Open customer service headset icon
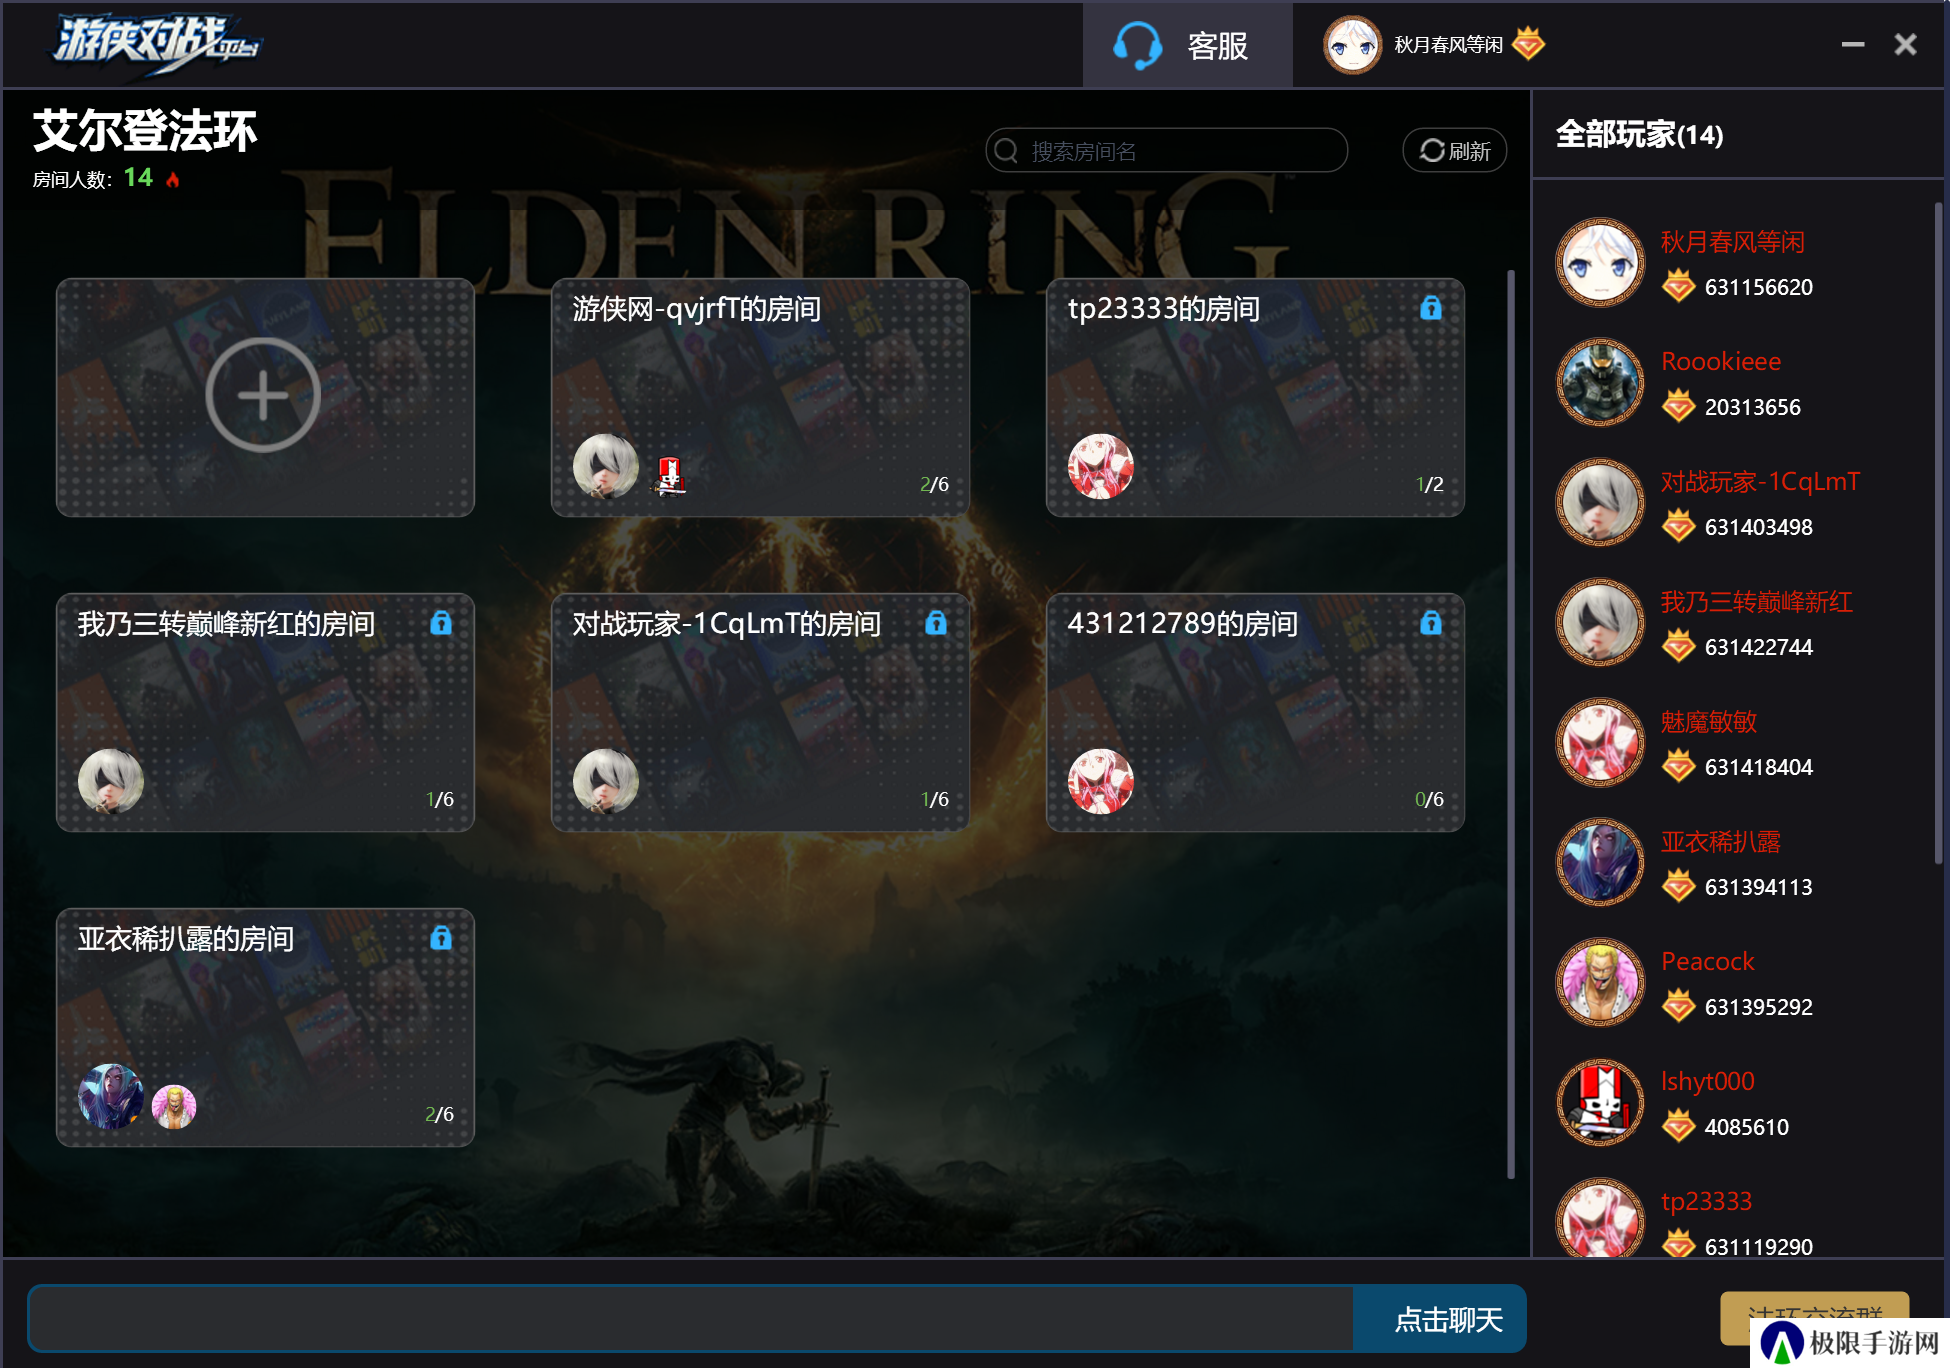 [1137, 46]
